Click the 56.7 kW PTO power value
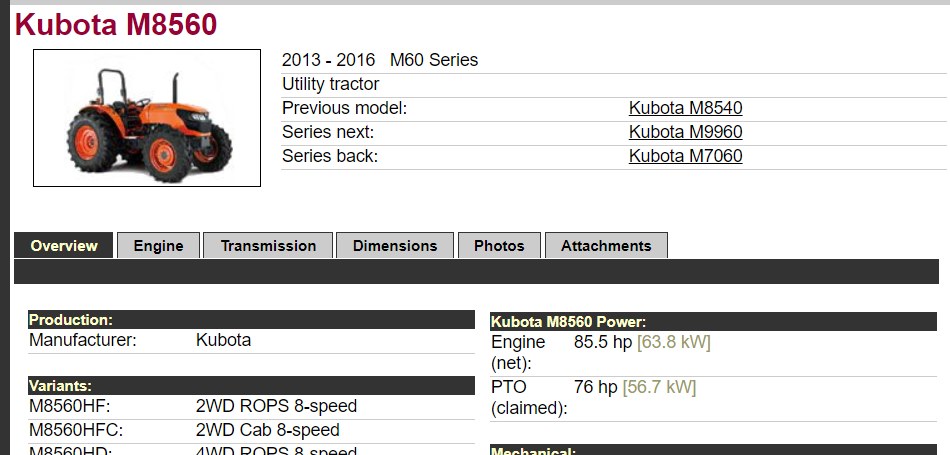Viewport: 950px width, 455px height. click(x=659, y=387)
